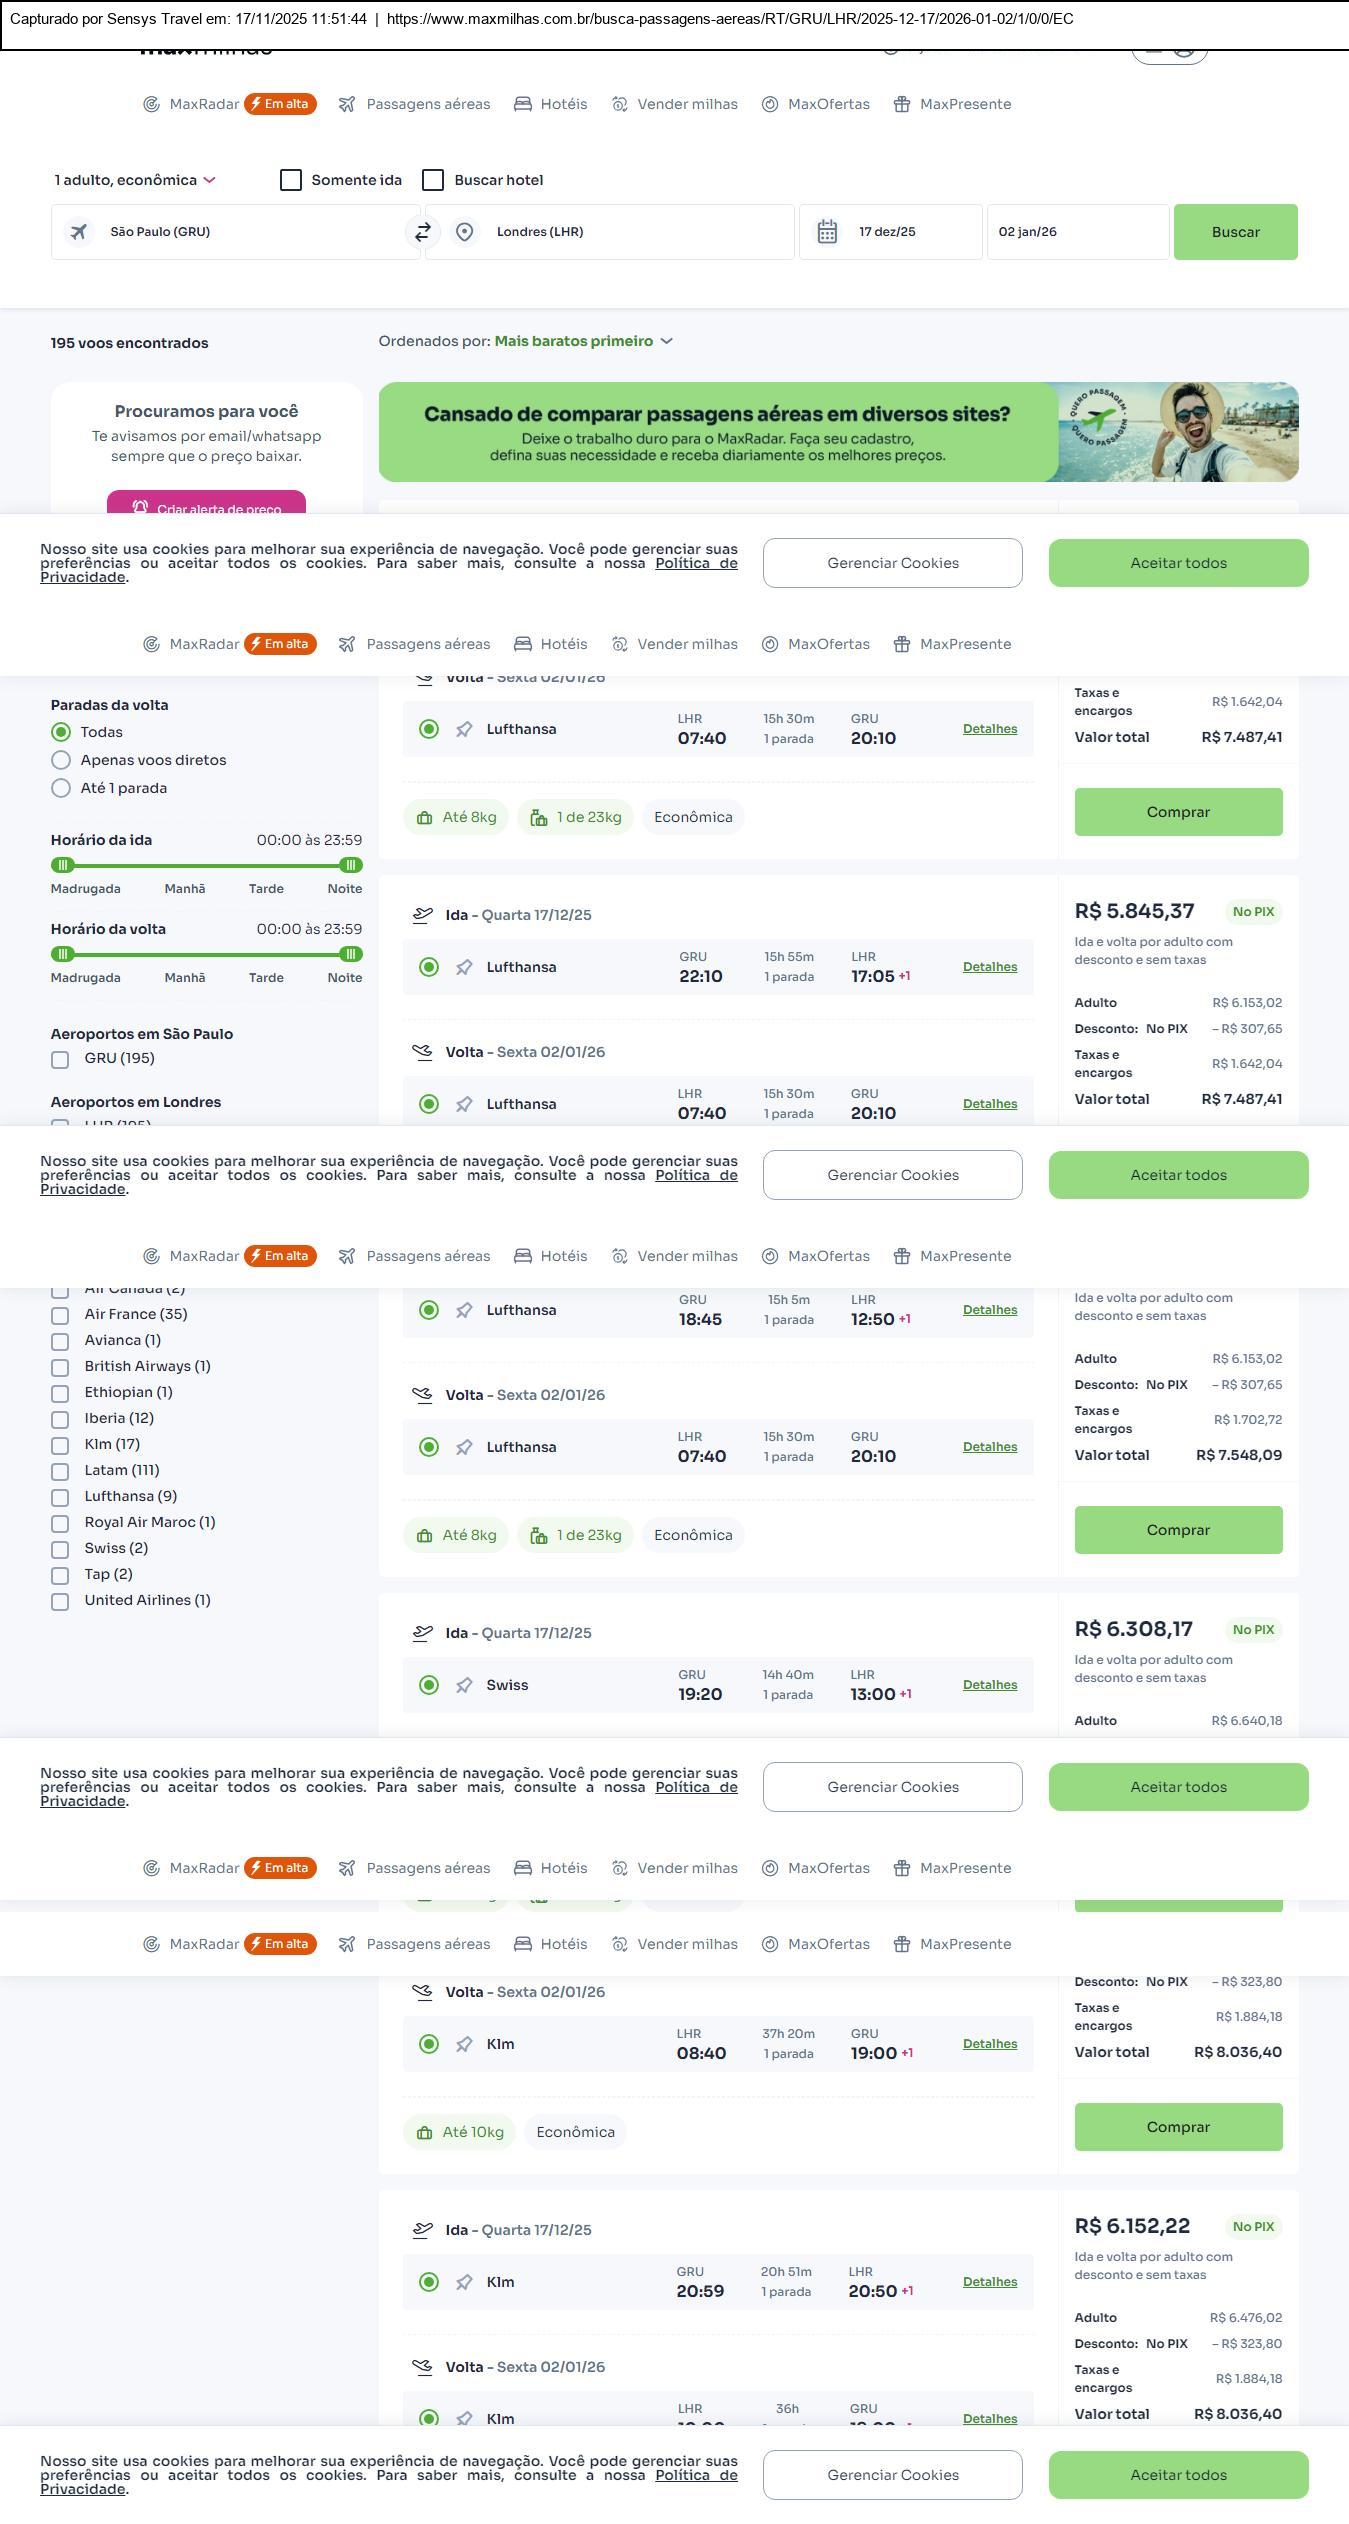Click the 02 jan/26 return date field
The image size is (1349, 2524).
point(1077,232)
